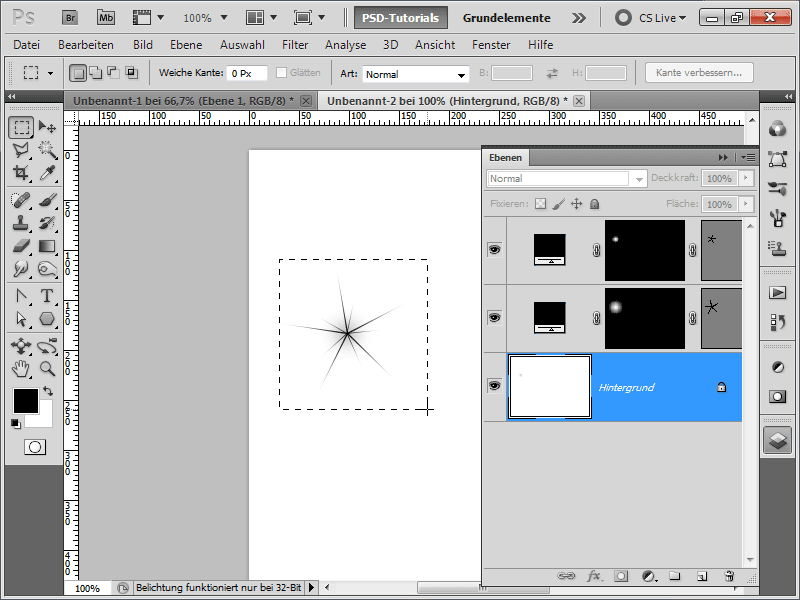Choose Subtract from Selection mode
This screenshot has height=600, width=800.
click(x=113, y=73)
